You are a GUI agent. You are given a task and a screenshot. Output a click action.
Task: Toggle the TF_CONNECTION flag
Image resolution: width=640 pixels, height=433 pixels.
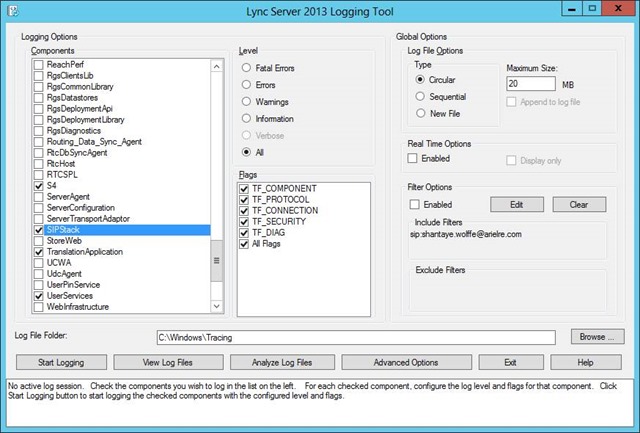click(x=244, y=211)
